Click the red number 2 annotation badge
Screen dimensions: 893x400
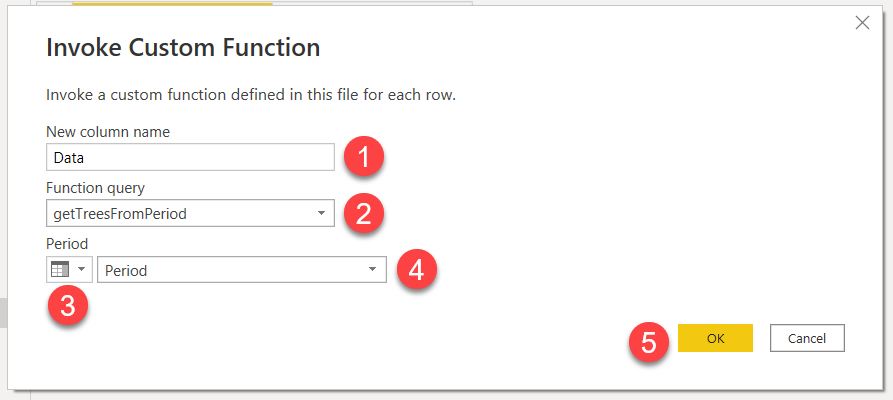365,212
